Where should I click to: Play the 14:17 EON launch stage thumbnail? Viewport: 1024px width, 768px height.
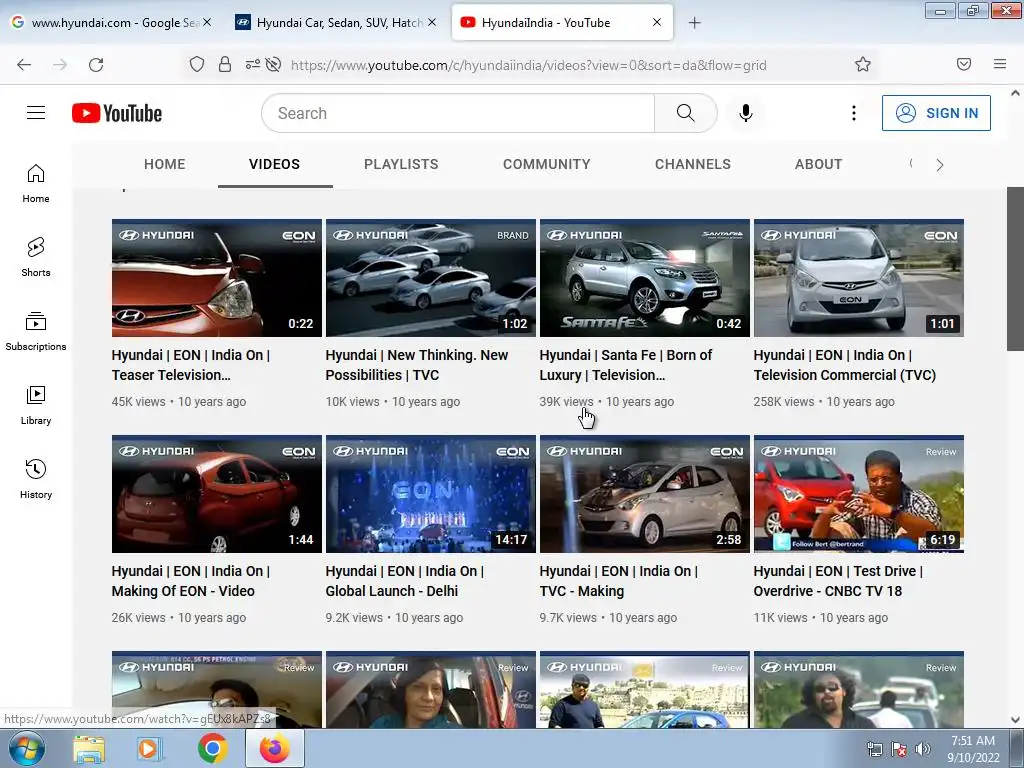[430, 494]
